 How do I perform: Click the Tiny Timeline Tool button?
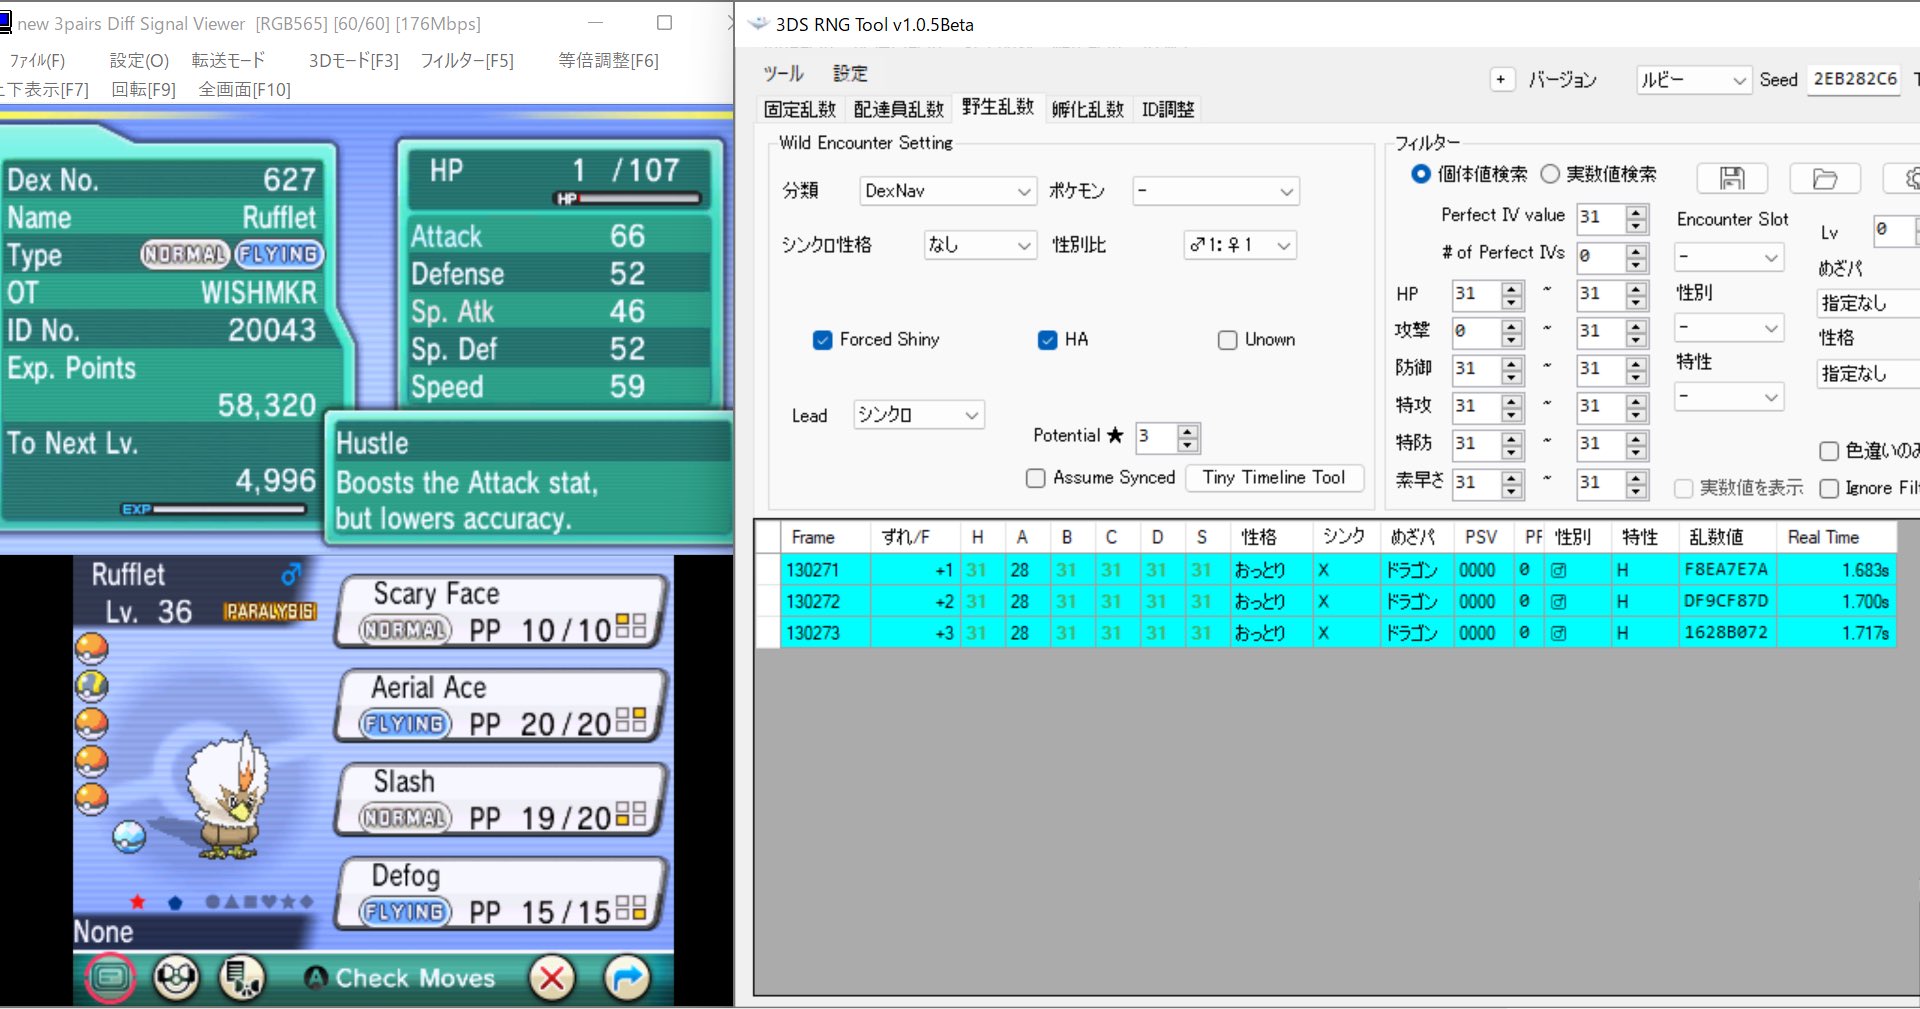(1274, 478)
